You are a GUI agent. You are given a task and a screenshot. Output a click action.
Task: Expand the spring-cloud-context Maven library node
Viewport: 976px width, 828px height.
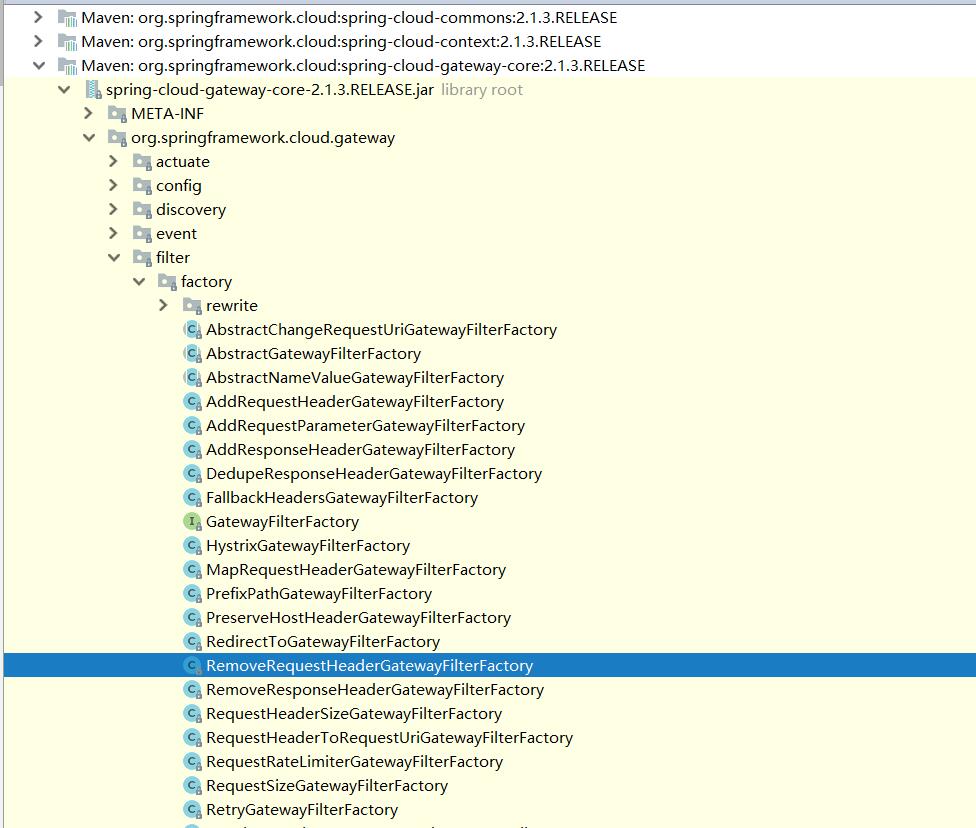(x=38, y=41)
